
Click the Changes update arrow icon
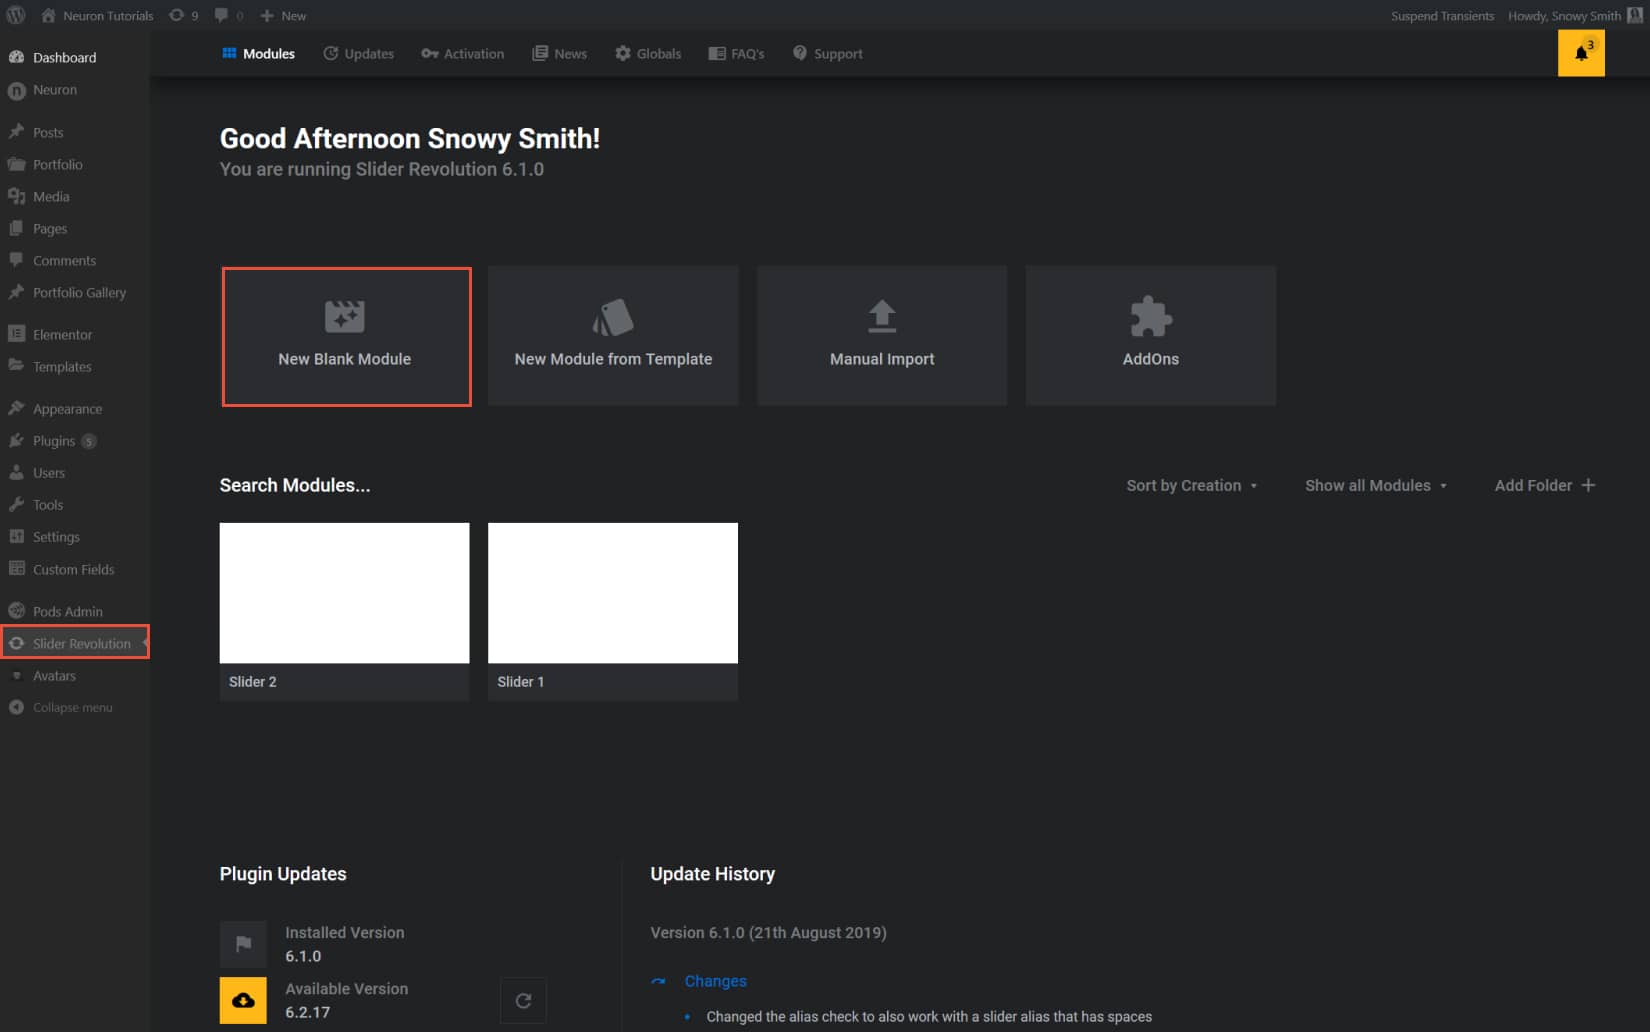659,981
